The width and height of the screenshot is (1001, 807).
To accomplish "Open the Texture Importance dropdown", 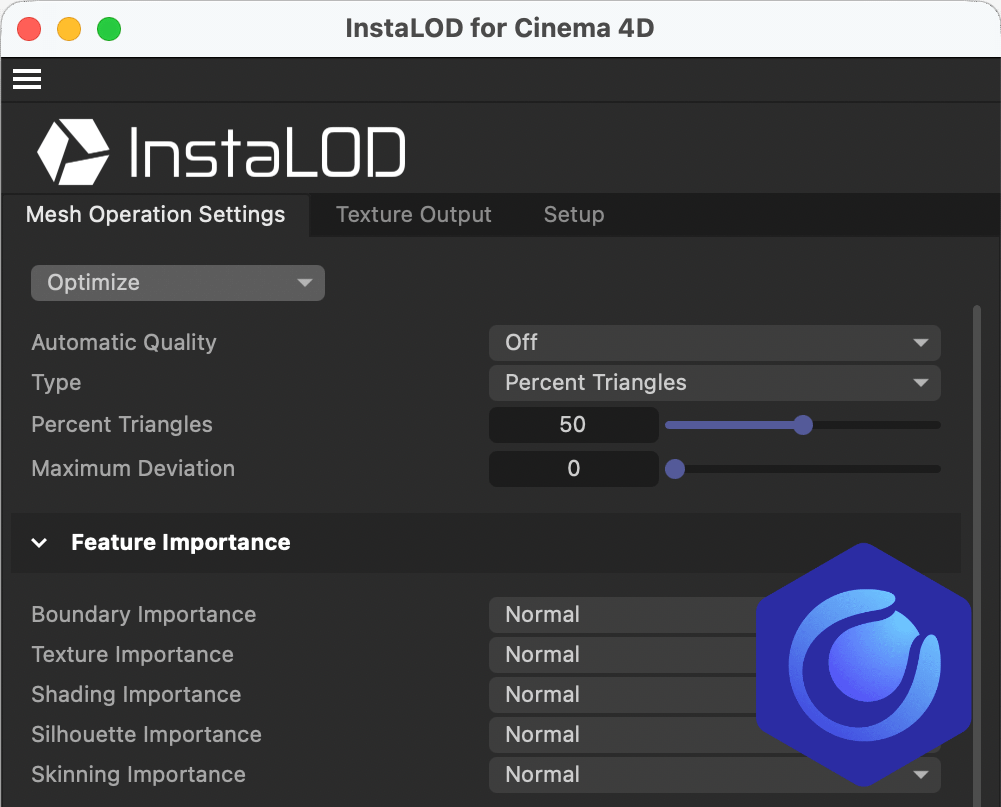I will [623, 655].
